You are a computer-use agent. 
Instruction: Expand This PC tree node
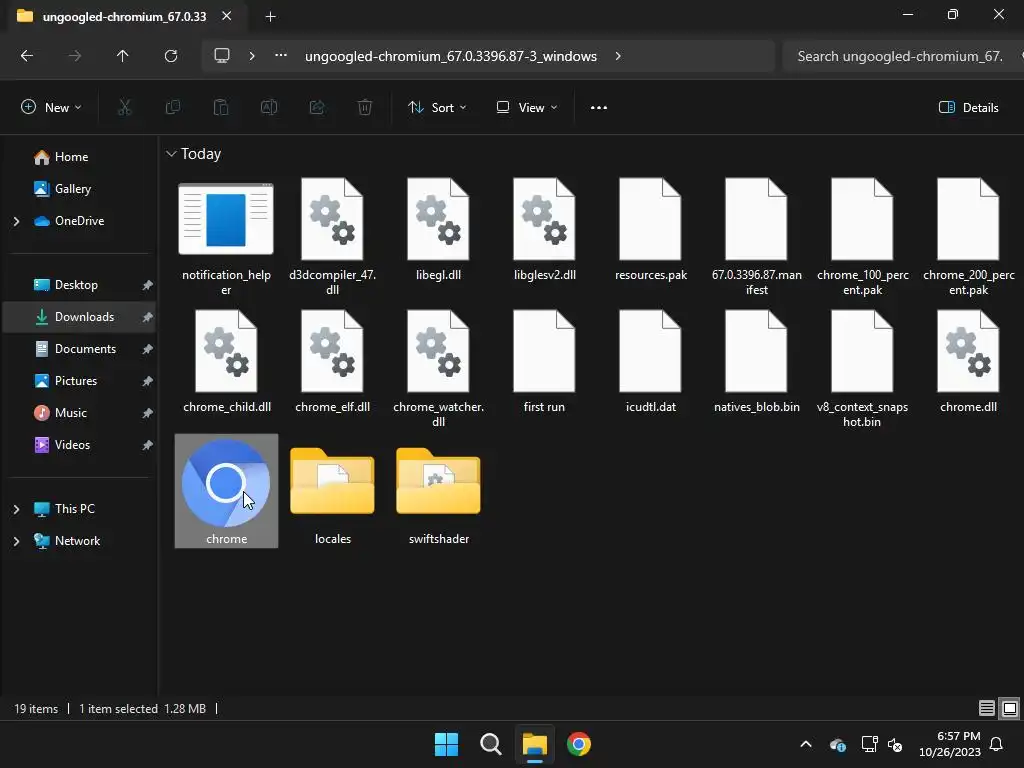pos(16,509)
